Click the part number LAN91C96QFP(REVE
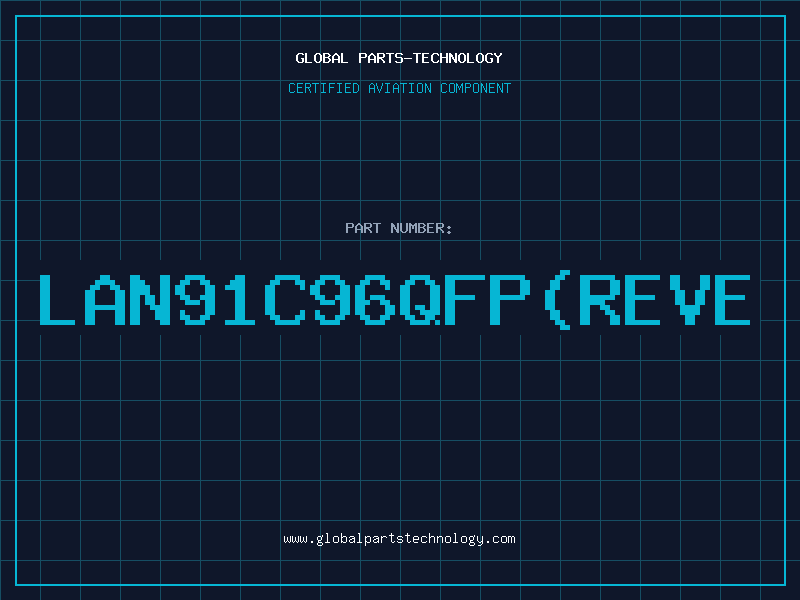This screenshot has width=800, height=600. [x=395, y=301]
